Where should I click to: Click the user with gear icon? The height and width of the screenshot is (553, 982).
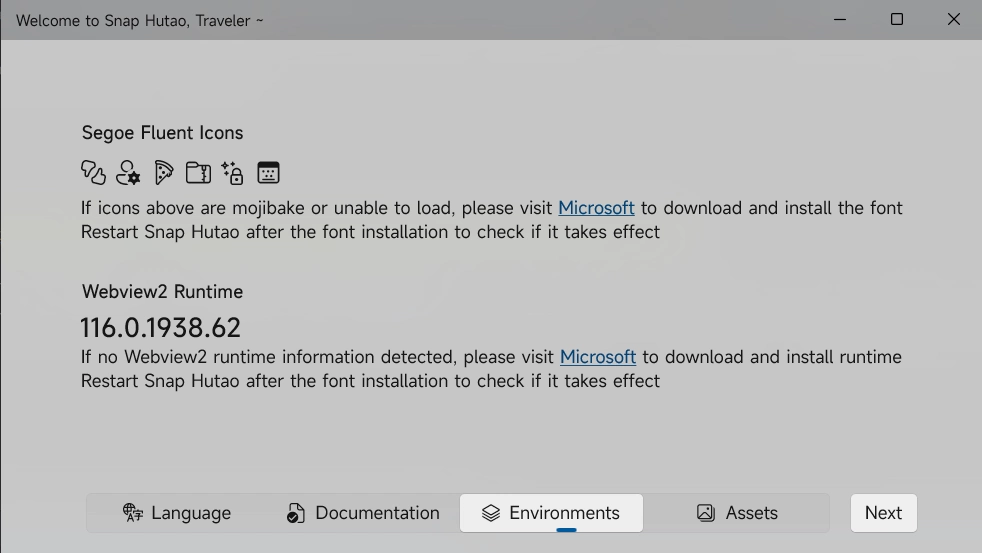pos(128,172)
